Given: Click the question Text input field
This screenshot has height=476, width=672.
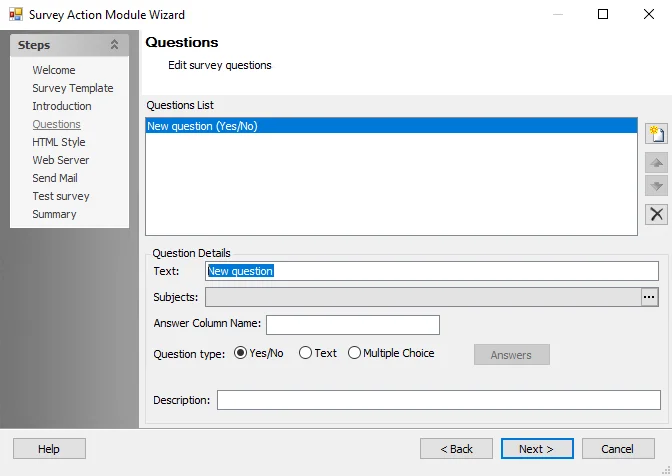Looking at the screenshot, I should click(432, 271).
